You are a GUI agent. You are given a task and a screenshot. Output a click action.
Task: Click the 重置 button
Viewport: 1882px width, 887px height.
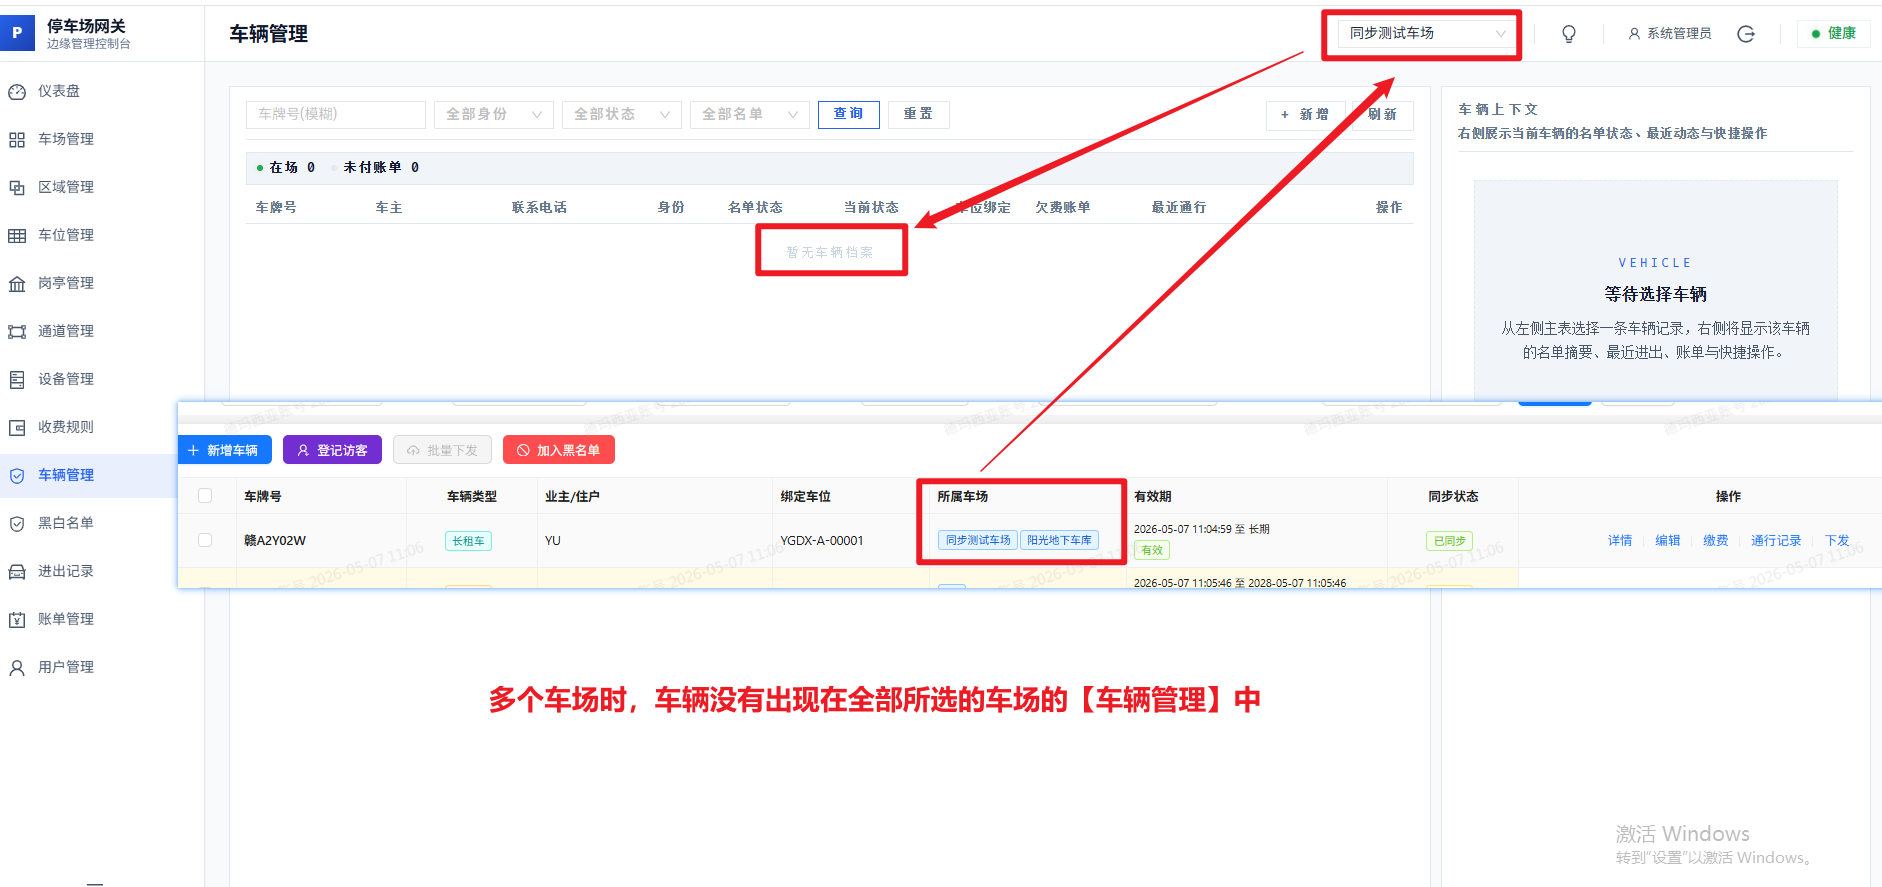click(x=918, y=115)
